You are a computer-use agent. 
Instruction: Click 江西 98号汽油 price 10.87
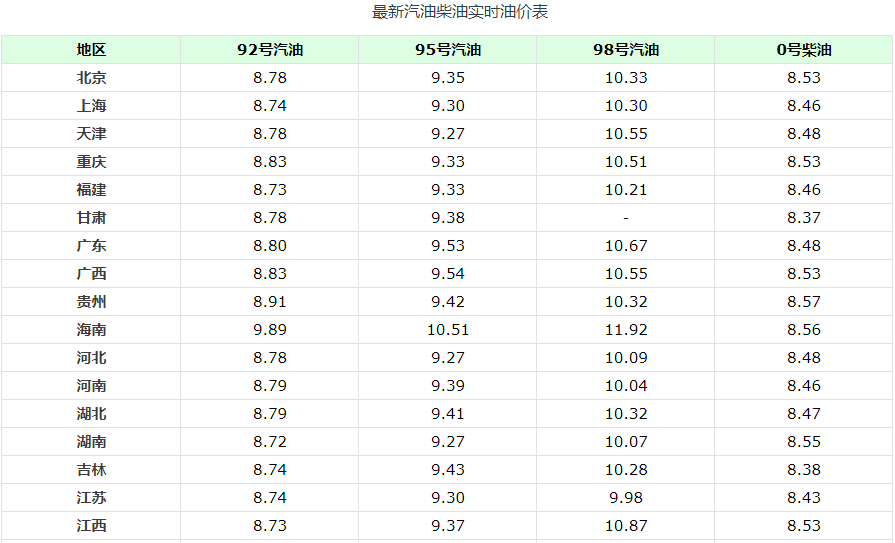[626, 525]
